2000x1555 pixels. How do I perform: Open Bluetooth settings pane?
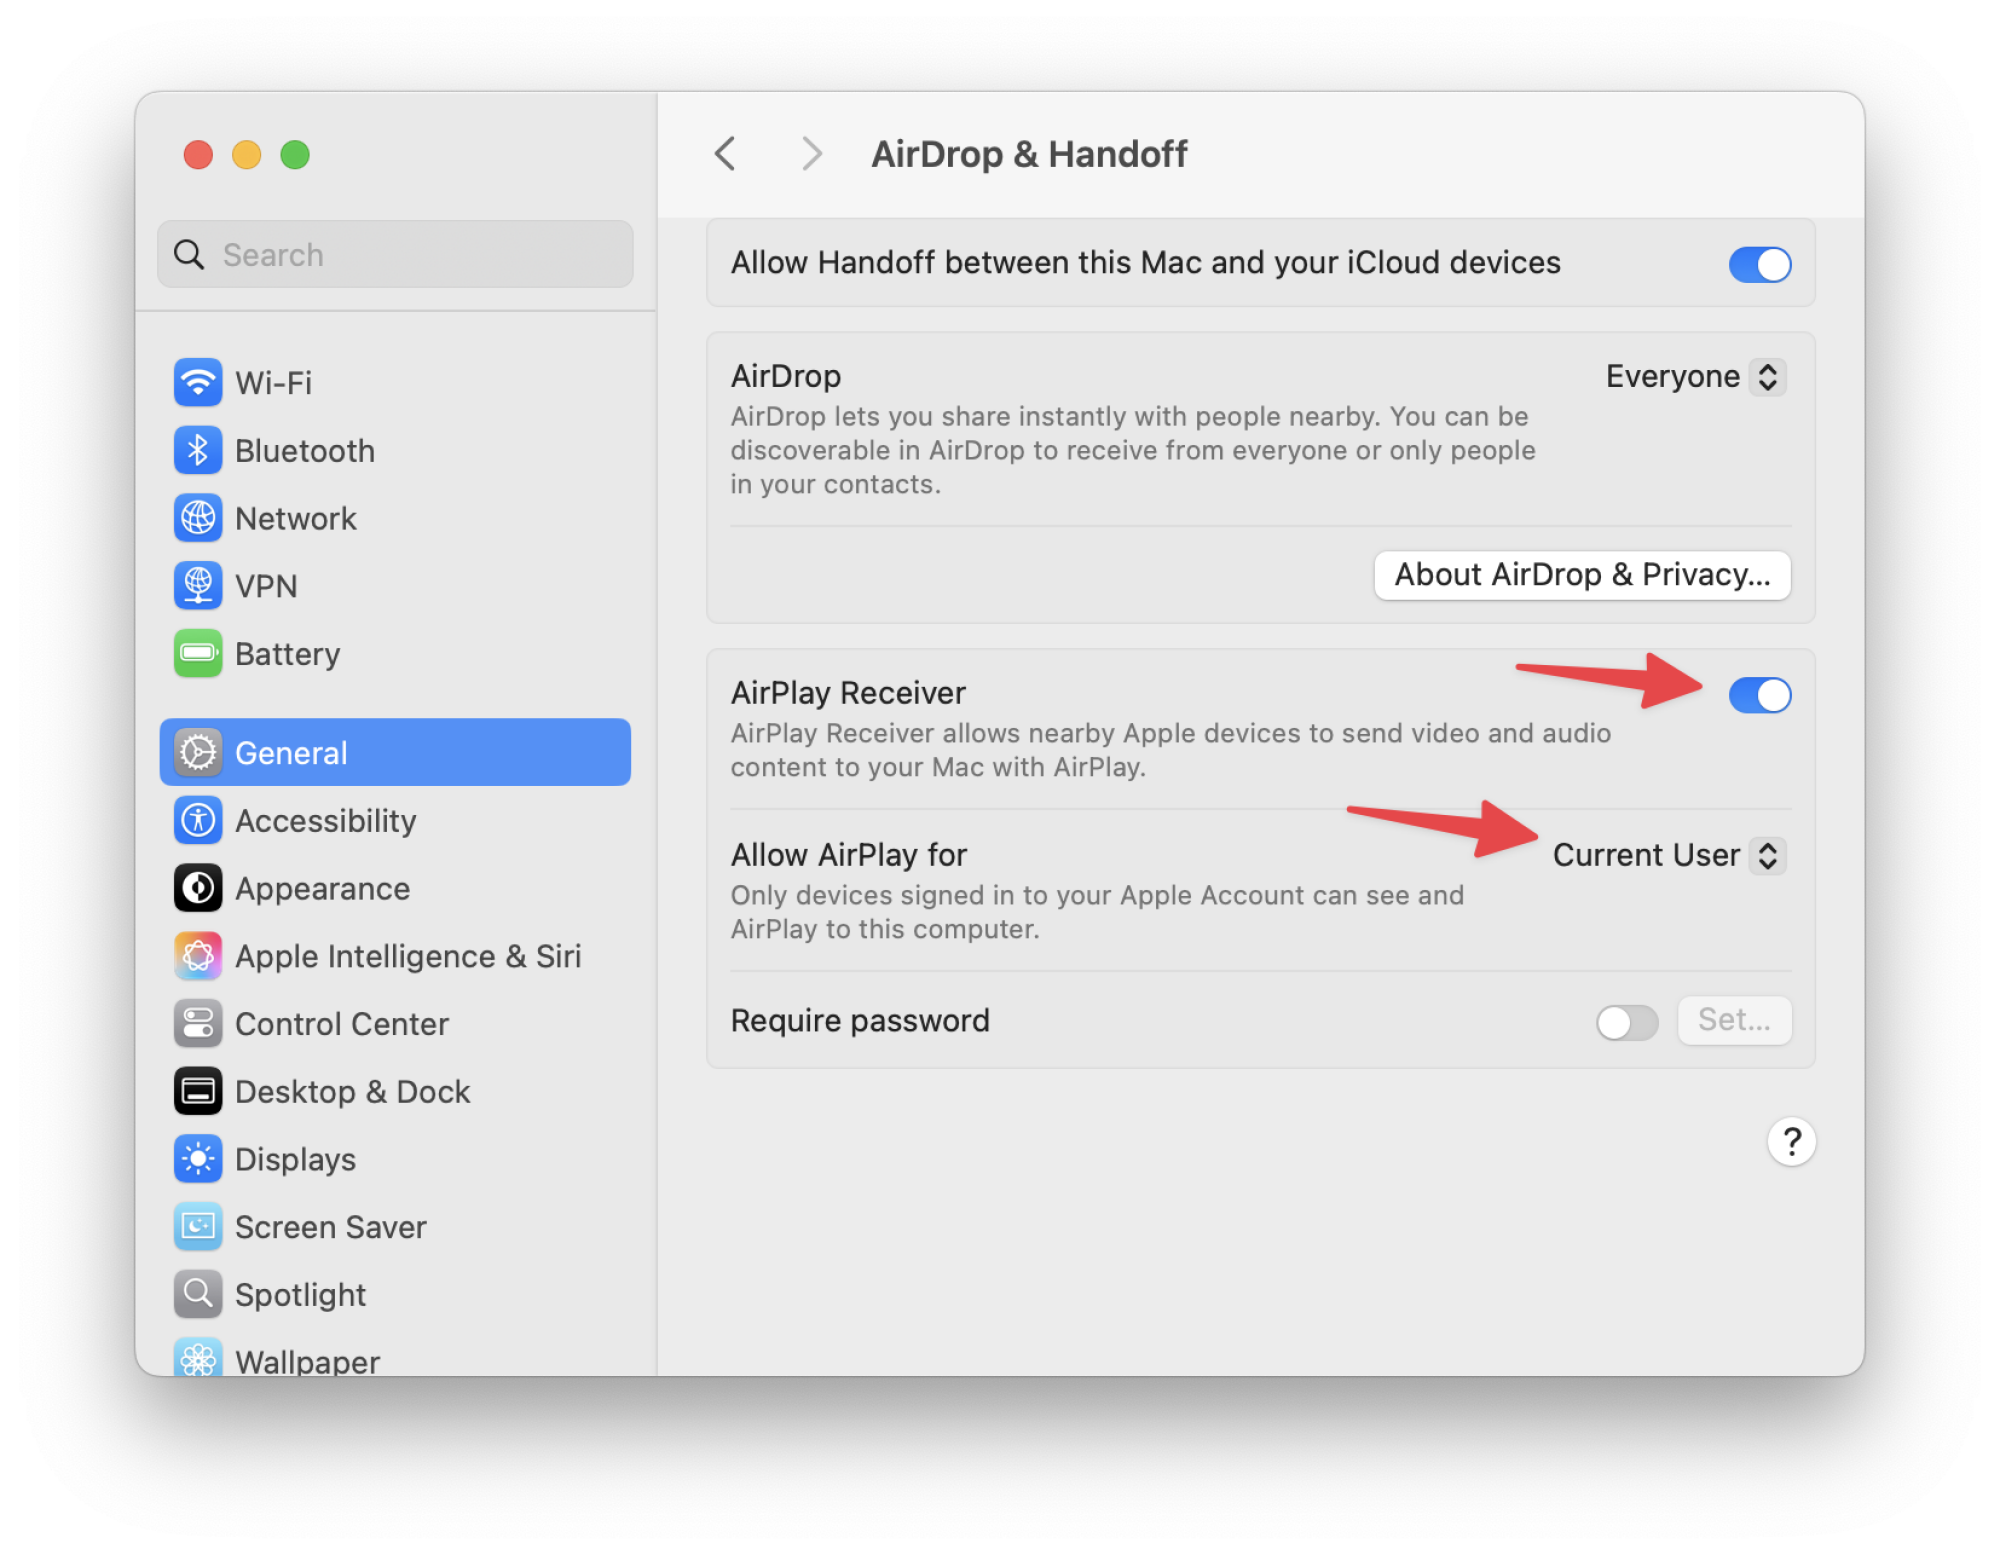point(395,450)
